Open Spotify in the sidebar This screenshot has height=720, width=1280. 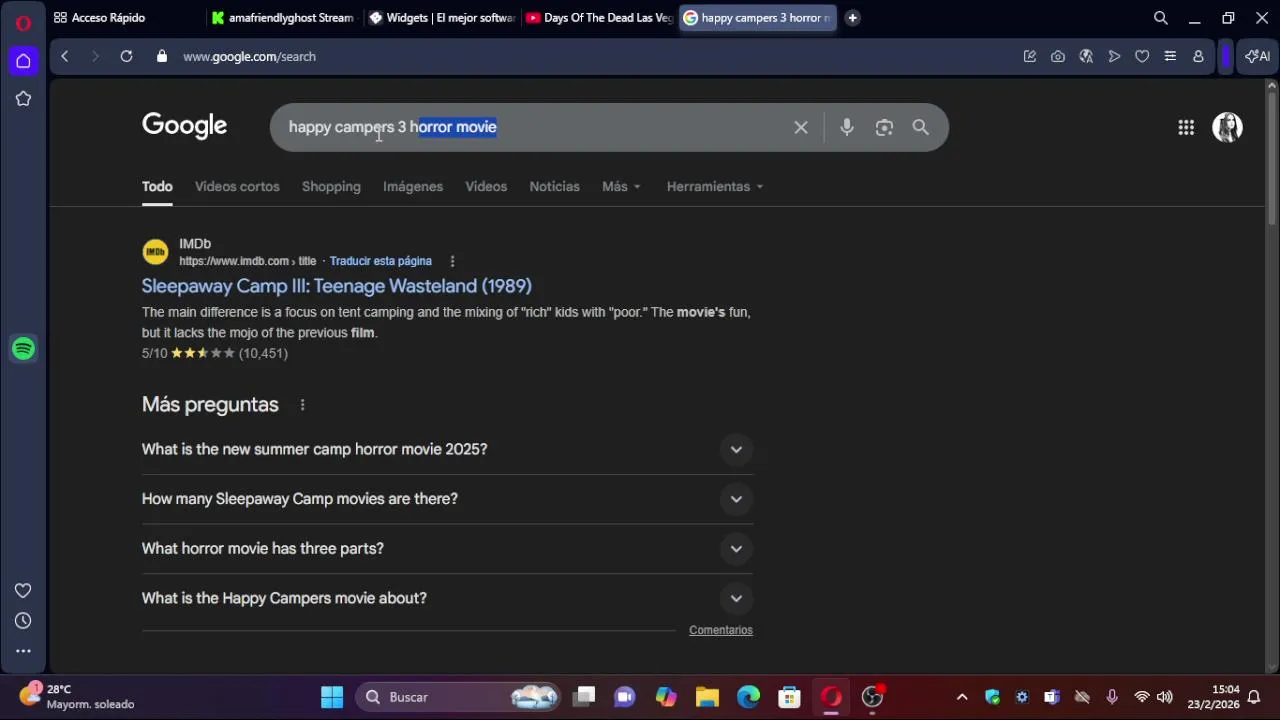click(23, 349)
